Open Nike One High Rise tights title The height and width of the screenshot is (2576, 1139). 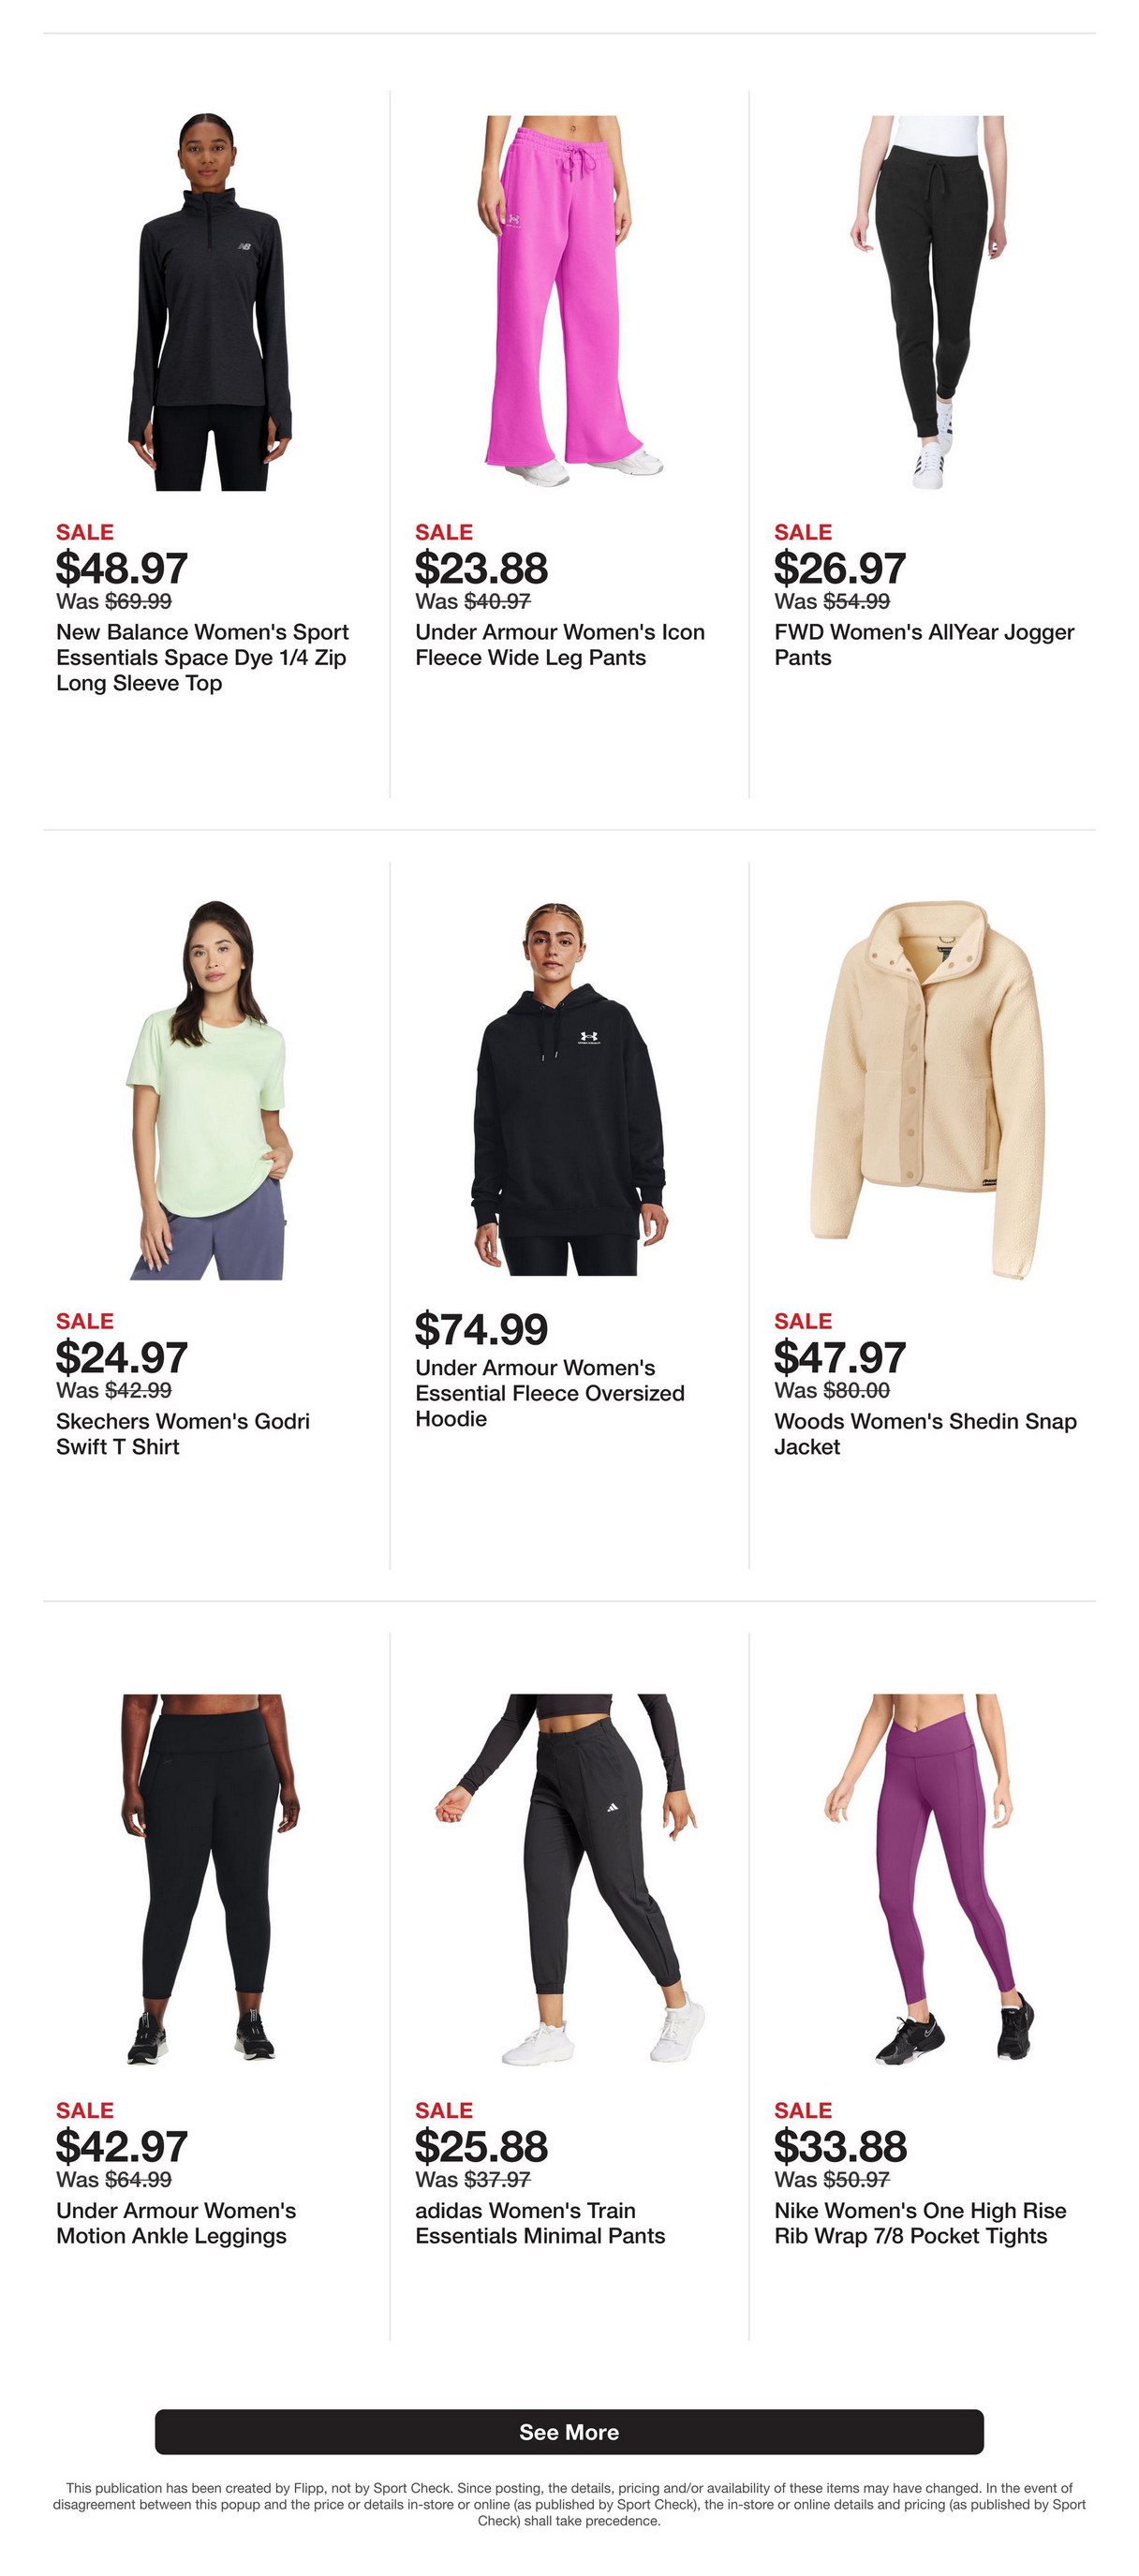coord(920,2223)
